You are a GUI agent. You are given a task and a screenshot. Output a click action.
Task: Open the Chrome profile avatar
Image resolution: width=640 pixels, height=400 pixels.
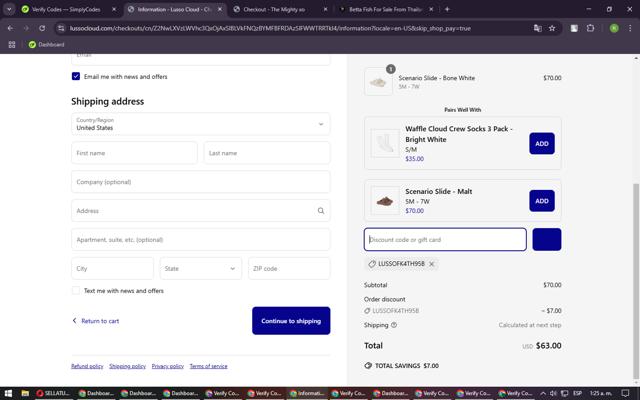(x=614, y=28)
